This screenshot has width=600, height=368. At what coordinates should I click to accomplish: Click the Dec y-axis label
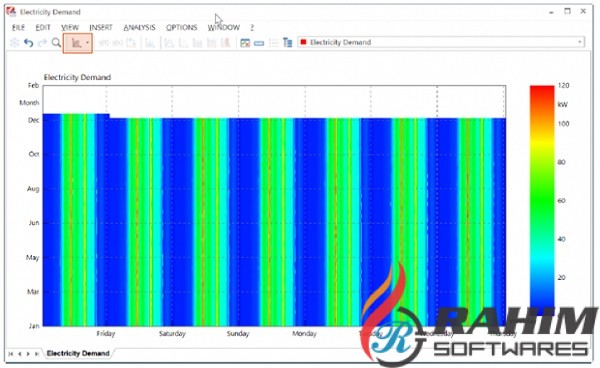coord(33,120)
